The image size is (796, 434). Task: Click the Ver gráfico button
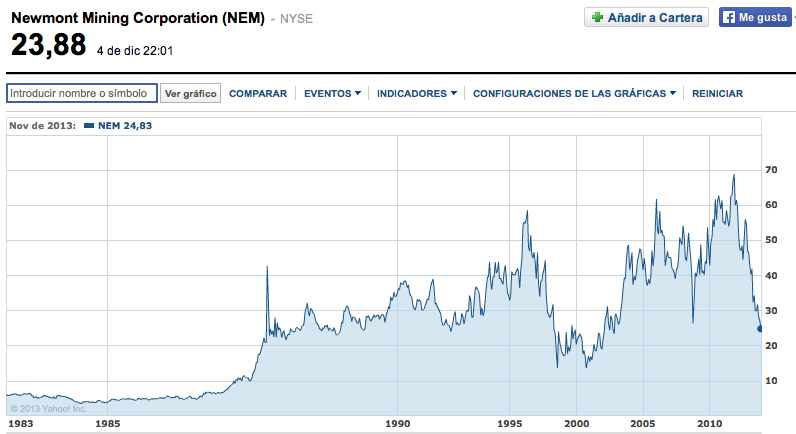tap(190, 93)
